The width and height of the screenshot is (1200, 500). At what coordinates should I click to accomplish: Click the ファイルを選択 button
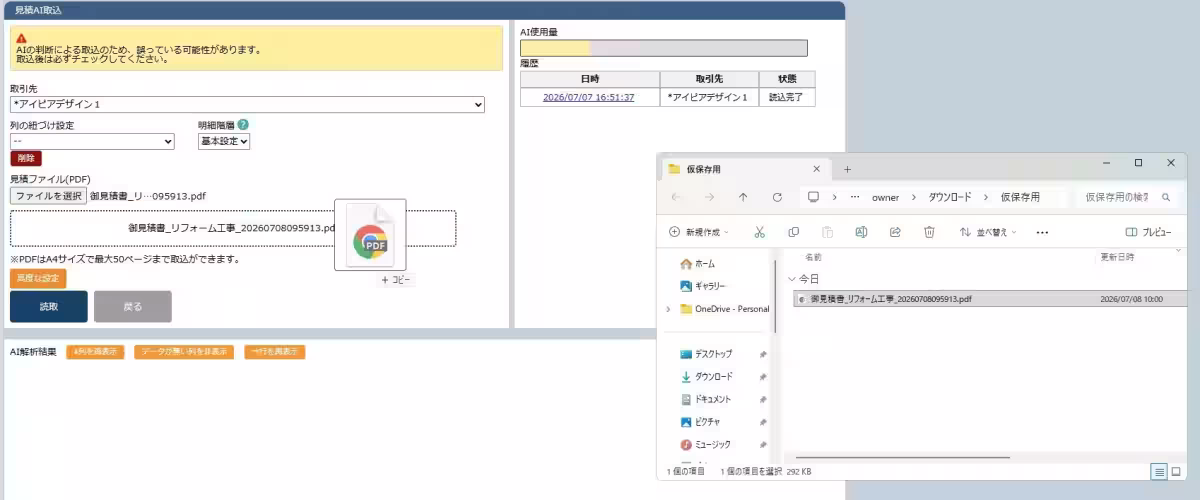pos(48,196)
